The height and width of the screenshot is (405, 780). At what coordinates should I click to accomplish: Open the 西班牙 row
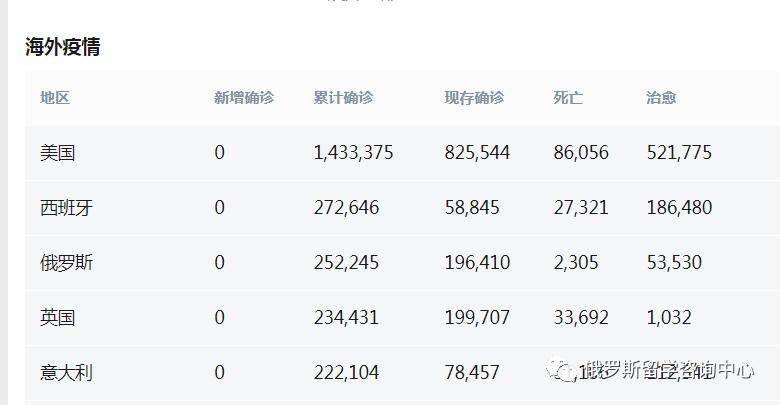point(67,208)
